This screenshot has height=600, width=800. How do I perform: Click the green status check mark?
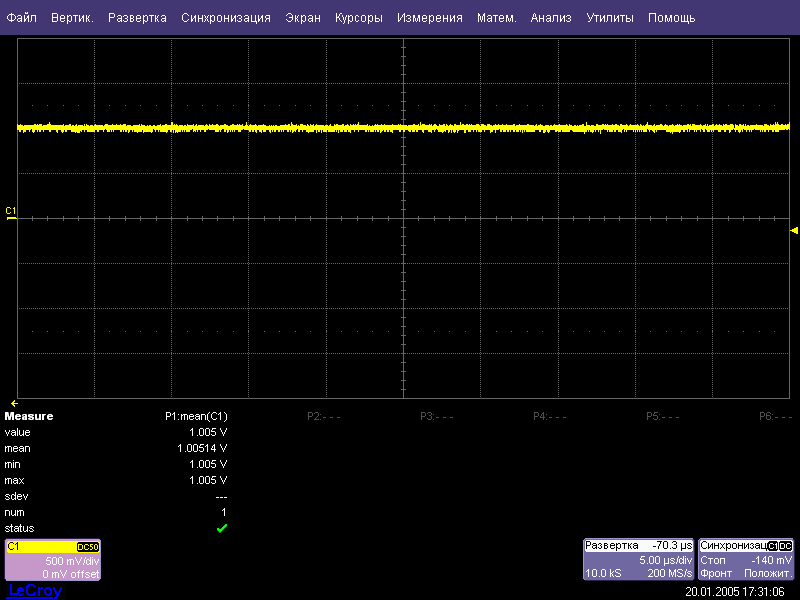pos(222,528)
